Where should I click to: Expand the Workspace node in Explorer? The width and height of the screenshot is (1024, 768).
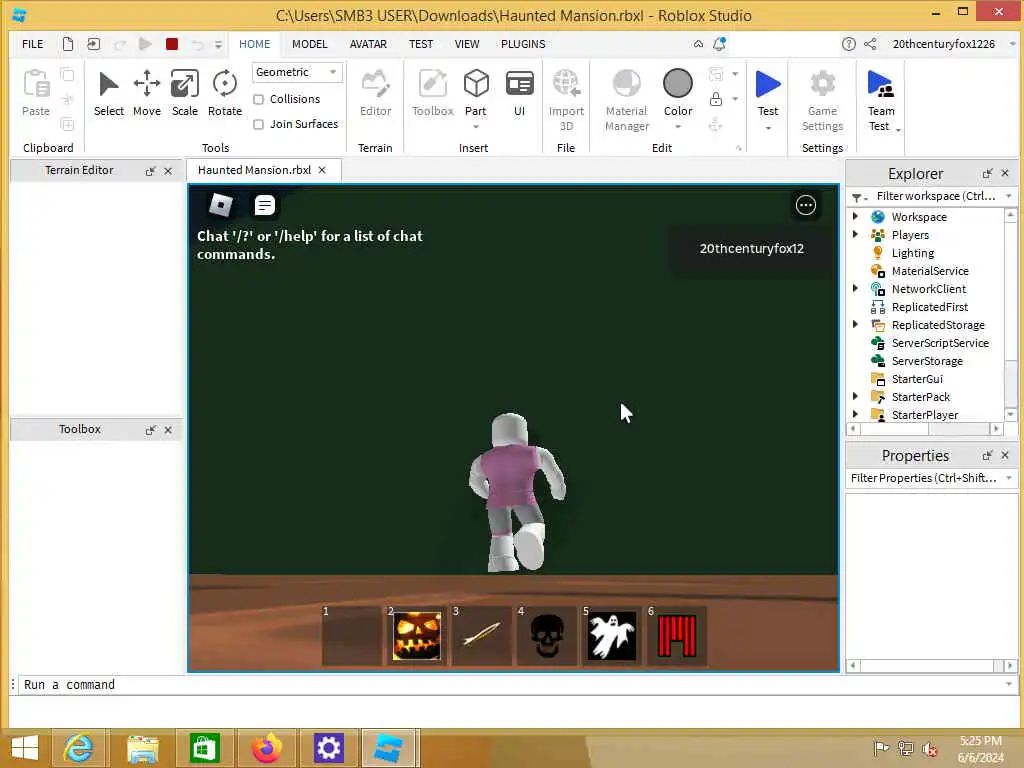(856, 216)
